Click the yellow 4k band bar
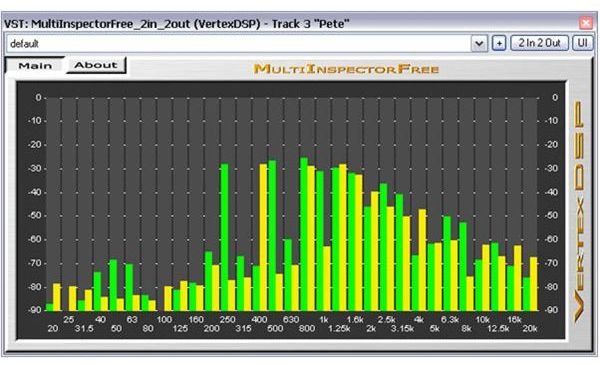The width and height of the screenshot is (600, 365). 422,260
